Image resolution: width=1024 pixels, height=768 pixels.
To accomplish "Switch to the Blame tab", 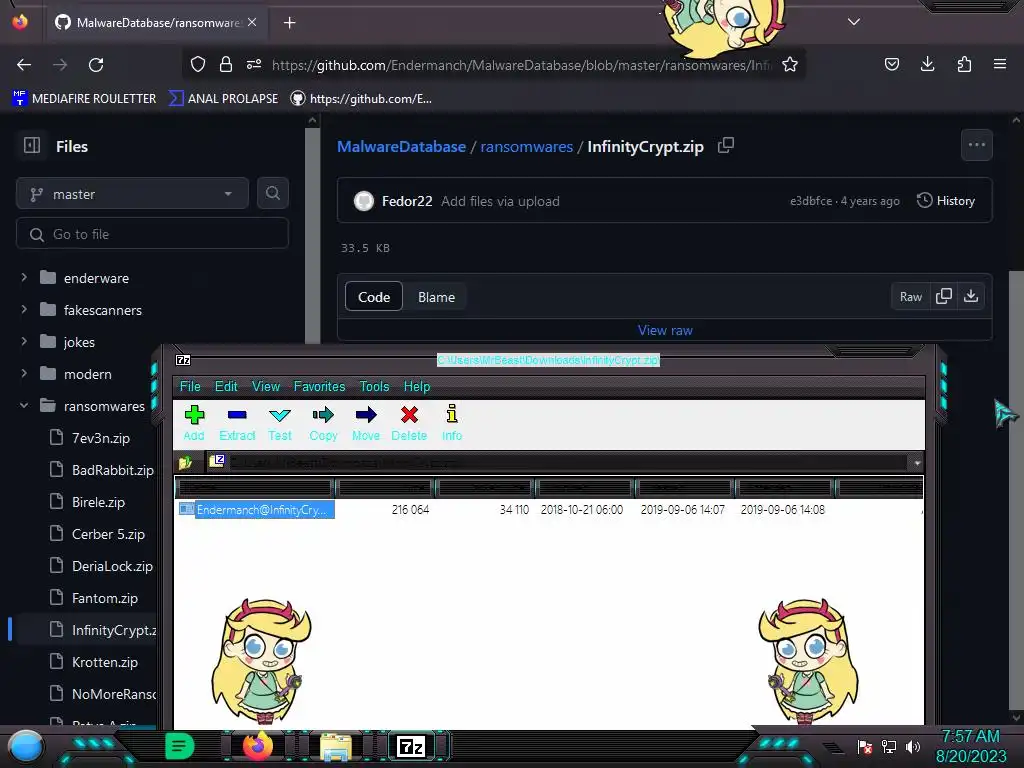I will tap(436, 297).
